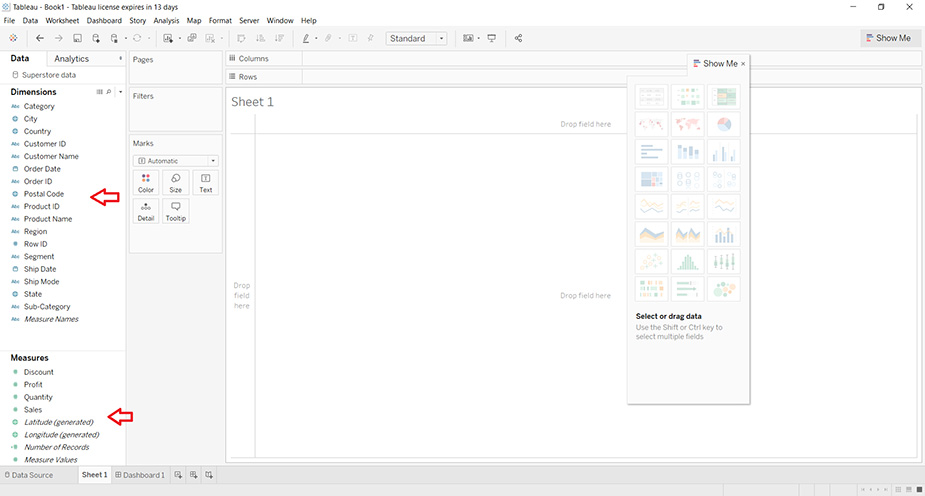The height and width of the screenshot is (496, 925).
Task: Select the Postal Code dimension field
Action: pyautogui.click(x=44, y=194)
